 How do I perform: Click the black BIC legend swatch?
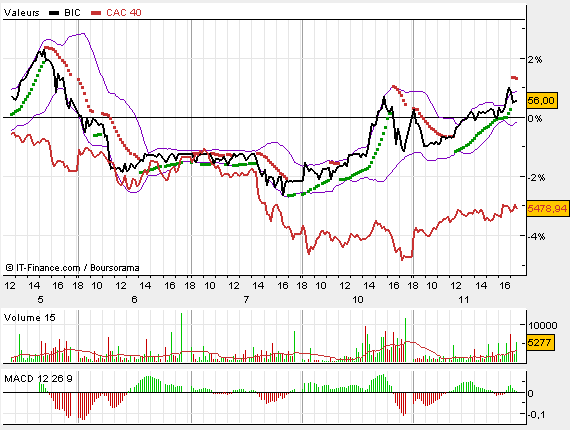[54, 13]
